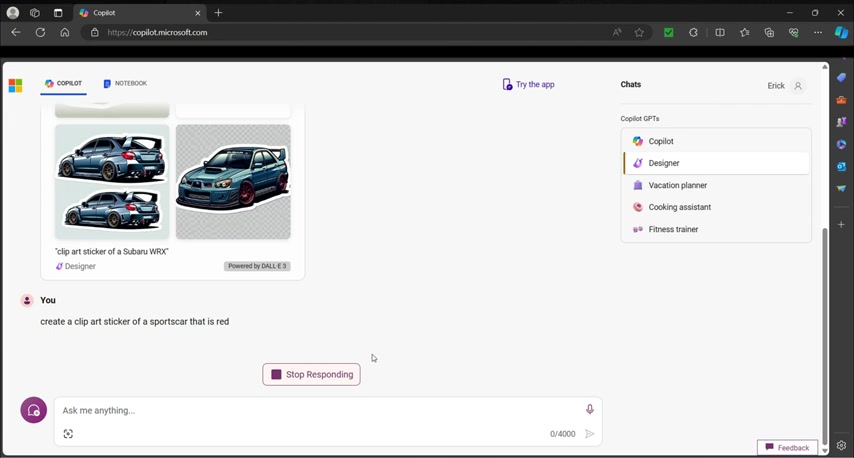The image size is (854, 458).
Task: Select the Designer GPT
Action: [x=716, y=163]
